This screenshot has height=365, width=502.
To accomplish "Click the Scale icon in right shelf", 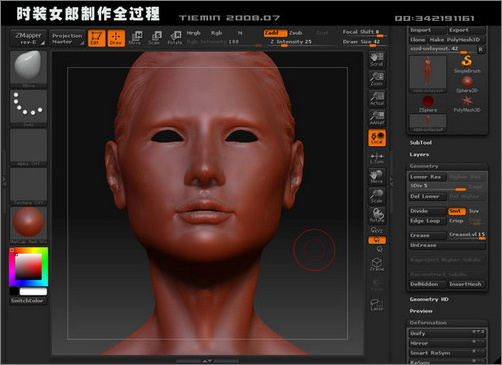I will pos(377,196).
